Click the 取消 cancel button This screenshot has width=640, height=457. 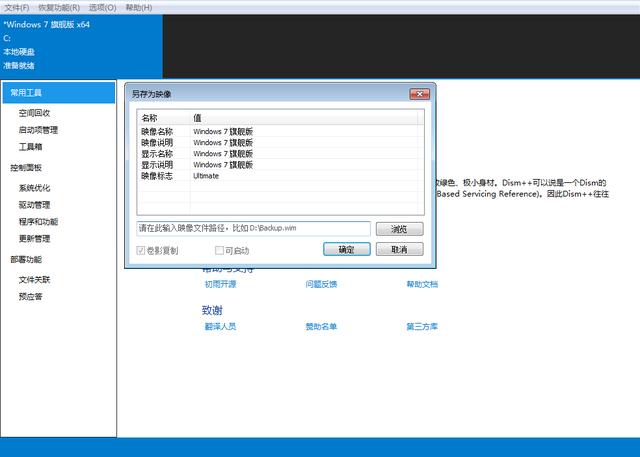399,249
